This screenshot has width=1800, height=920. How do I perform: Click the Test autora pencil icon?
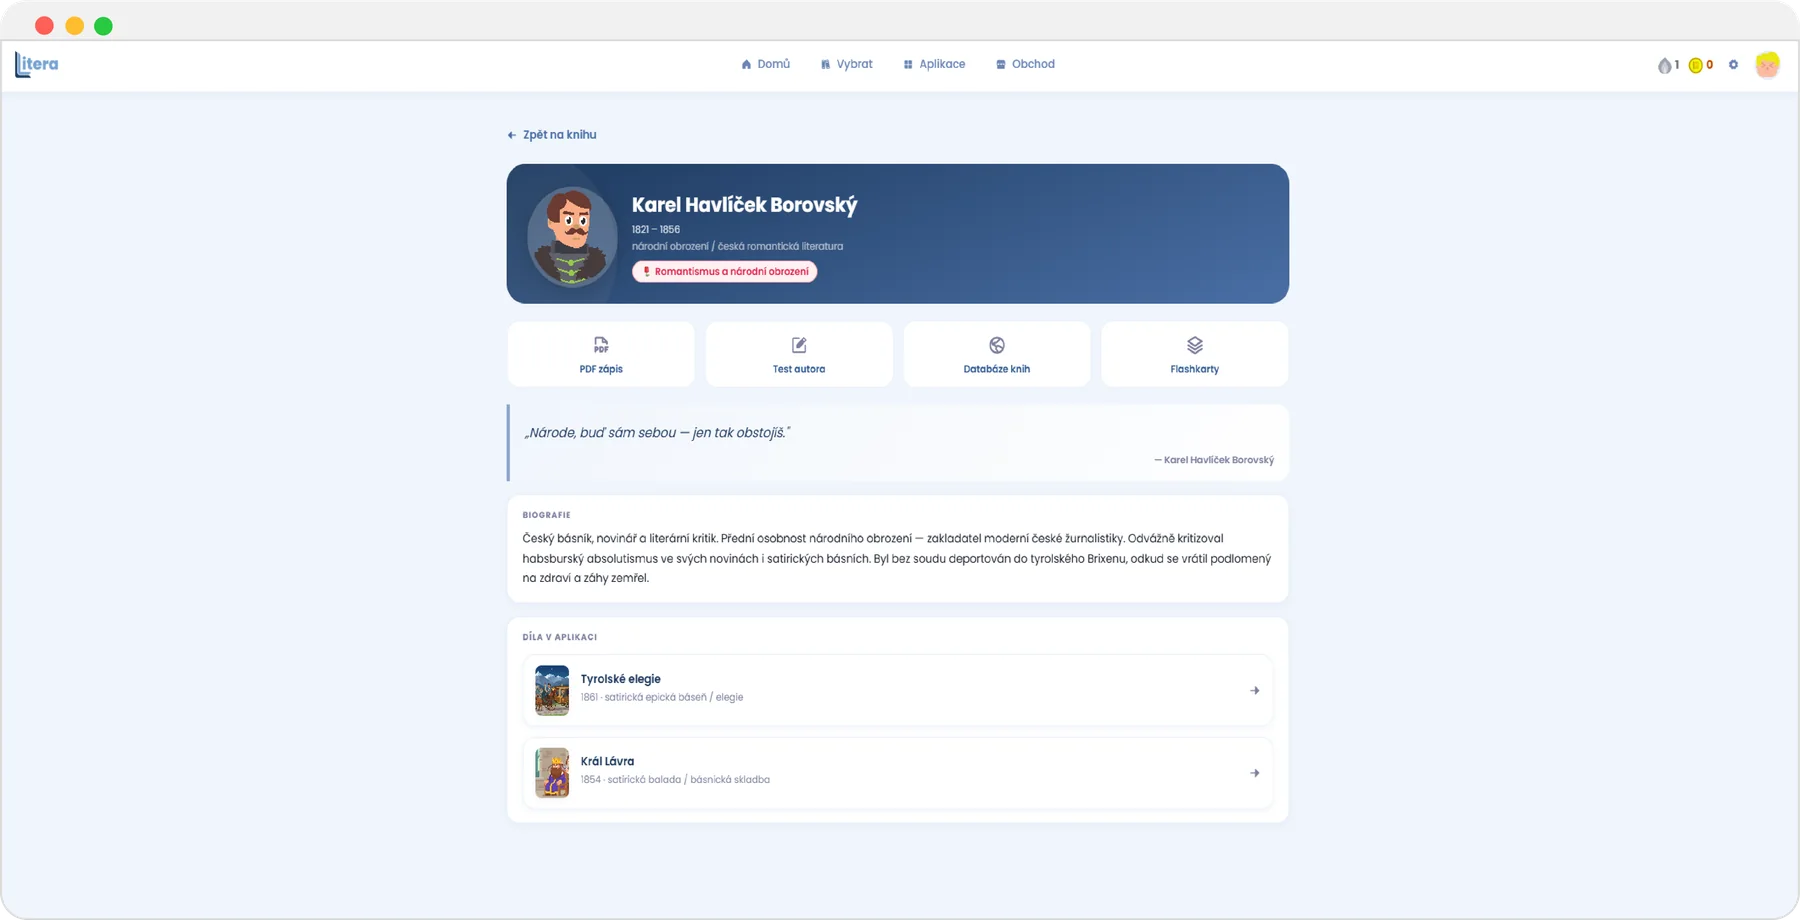(x=799, y=345)
